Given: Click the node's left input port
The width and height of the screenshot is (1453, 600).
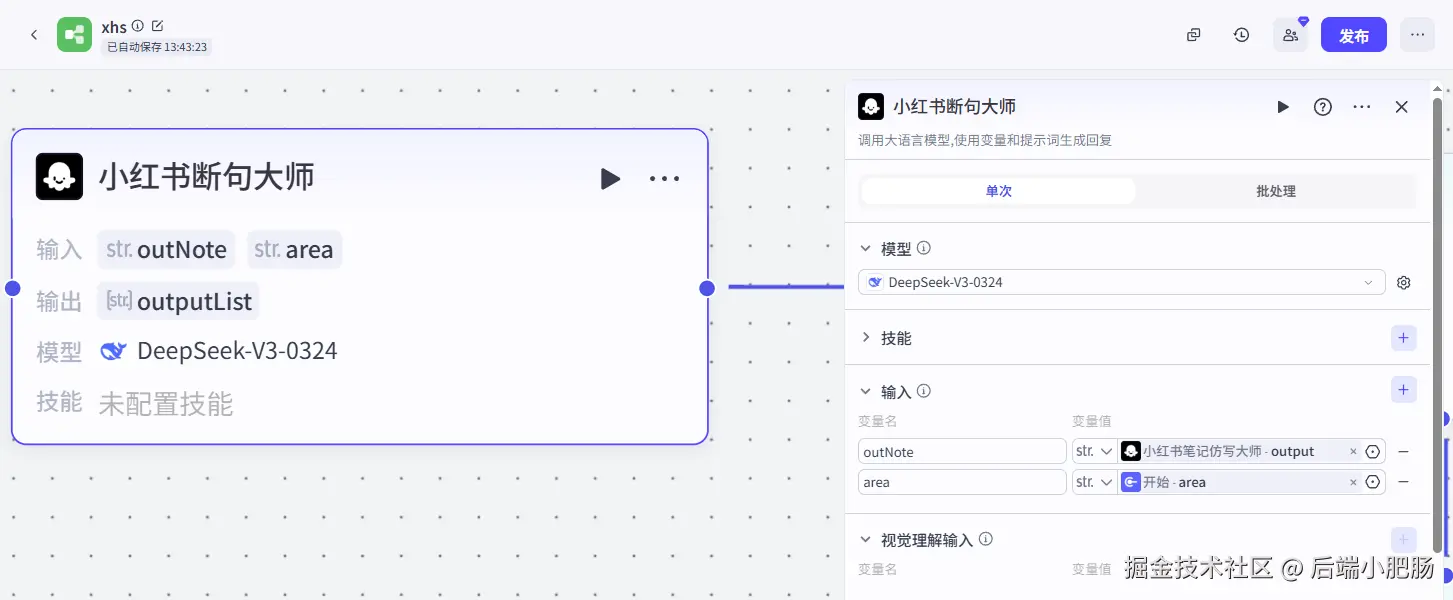Looking at the screenshot, I should [13, 288].
